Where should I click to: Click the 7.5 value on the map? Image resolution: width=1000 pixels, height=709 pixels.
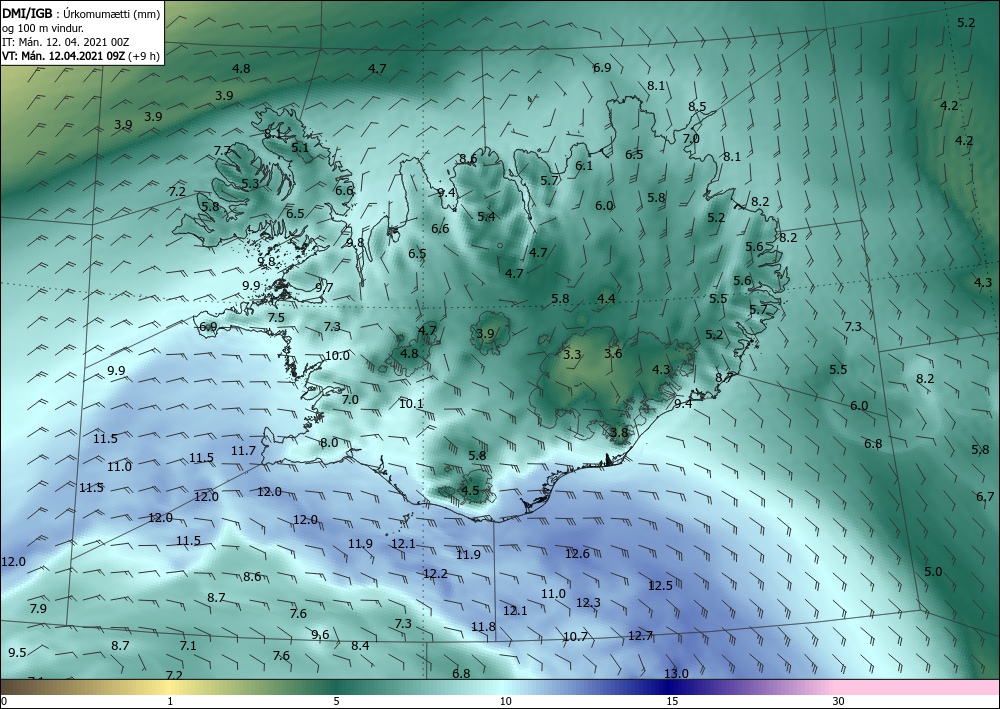276,318
